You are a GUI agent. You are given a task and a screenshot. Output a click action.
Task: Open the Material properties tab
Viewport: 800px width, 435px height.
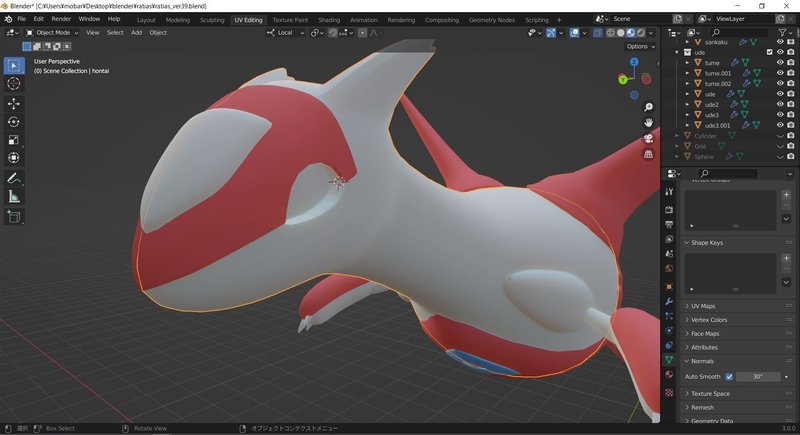click(x=669, y=374)
